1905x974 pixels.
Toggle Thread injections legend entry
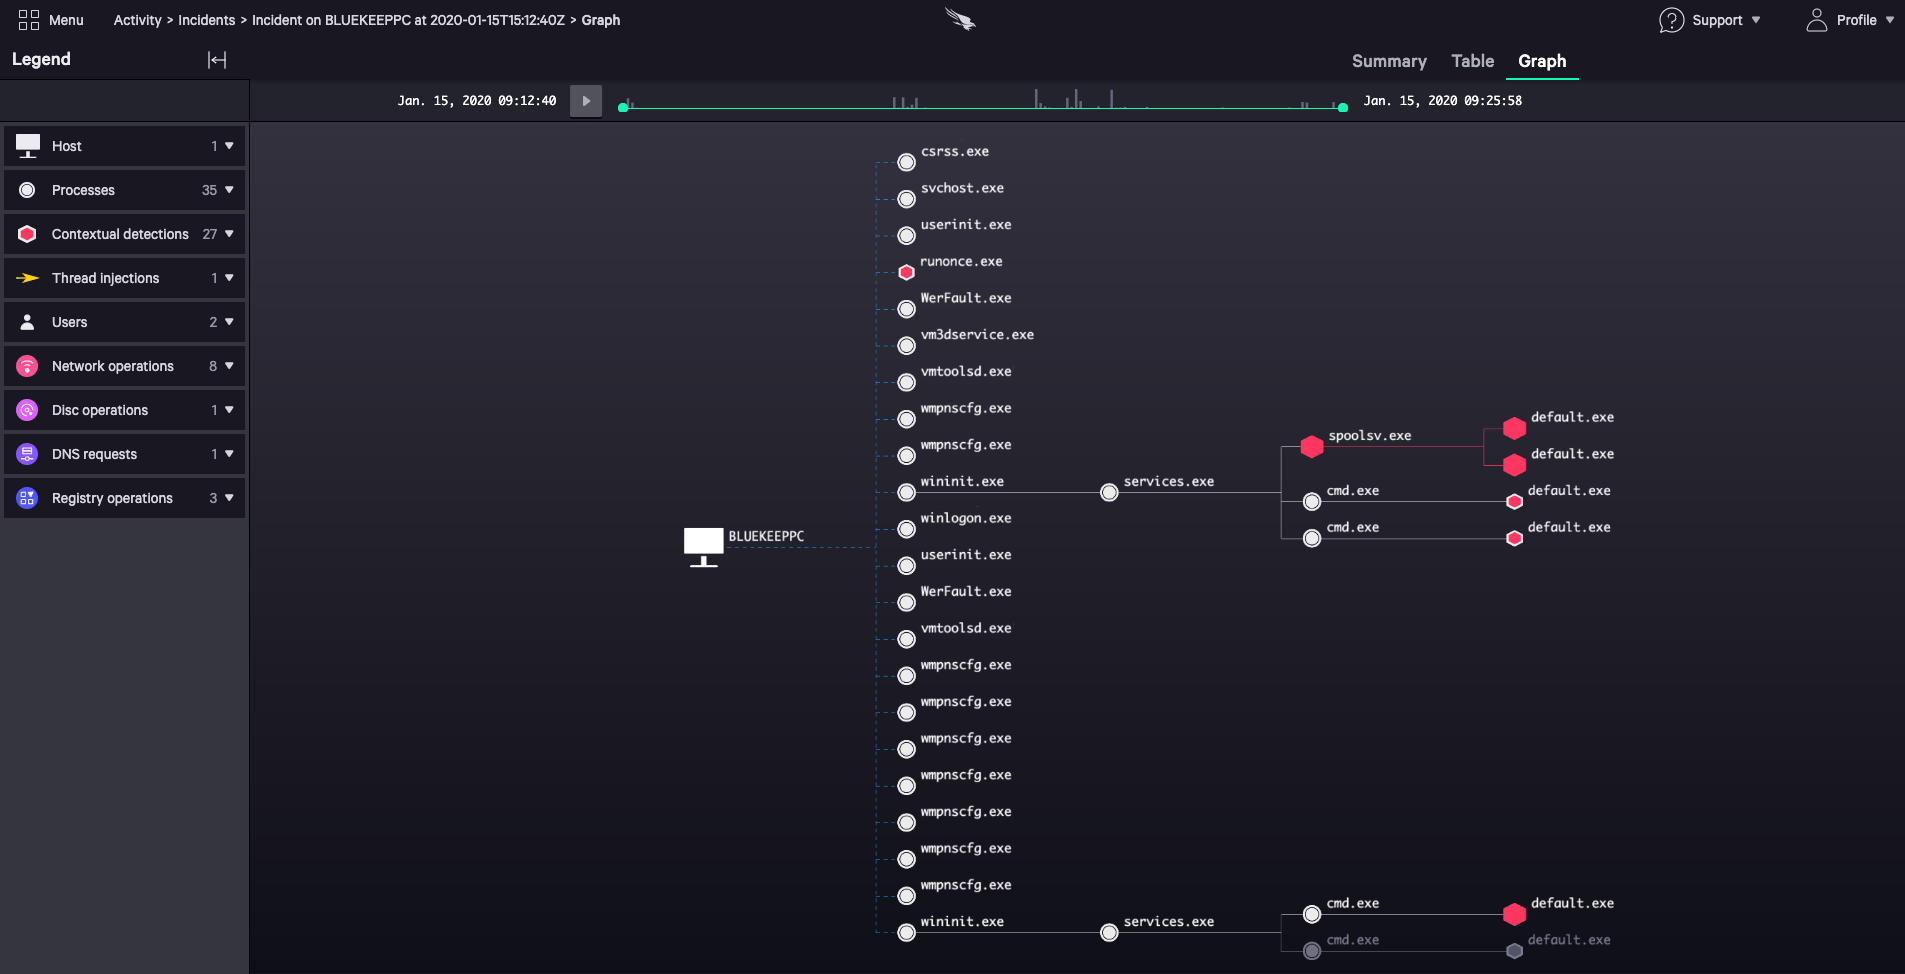click(105, 278)
